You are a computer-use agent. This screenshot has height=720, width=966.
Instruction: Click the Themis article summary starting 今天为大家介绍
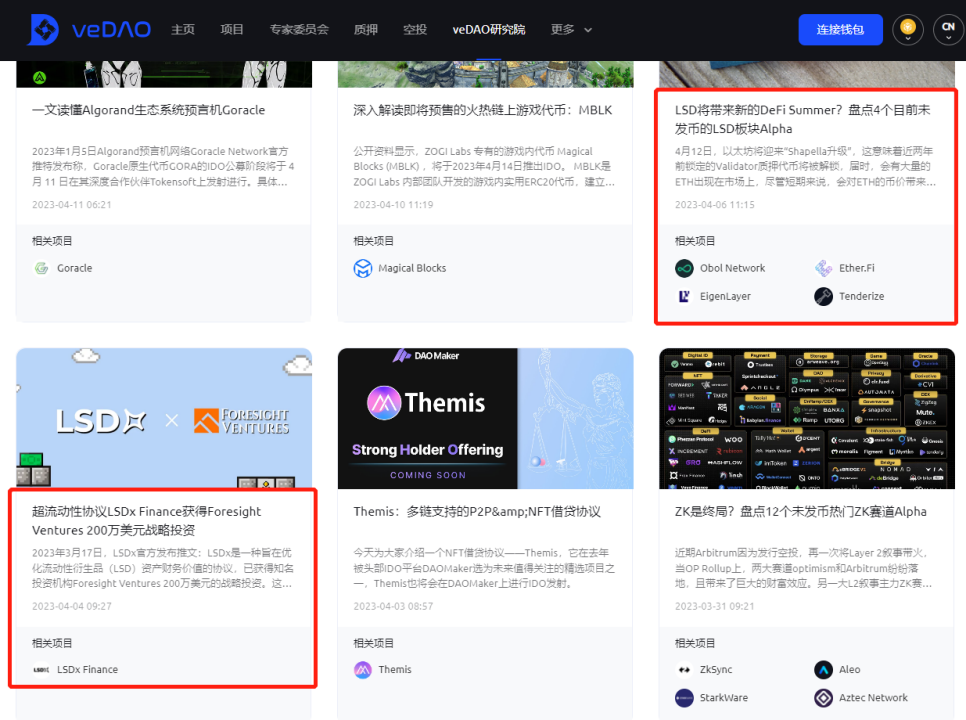click(x=484, y=568)
